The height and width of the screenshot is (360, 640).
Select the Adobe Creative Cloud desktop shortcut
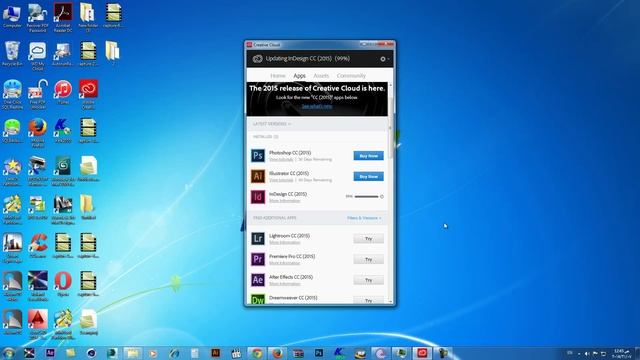(88, 94)
